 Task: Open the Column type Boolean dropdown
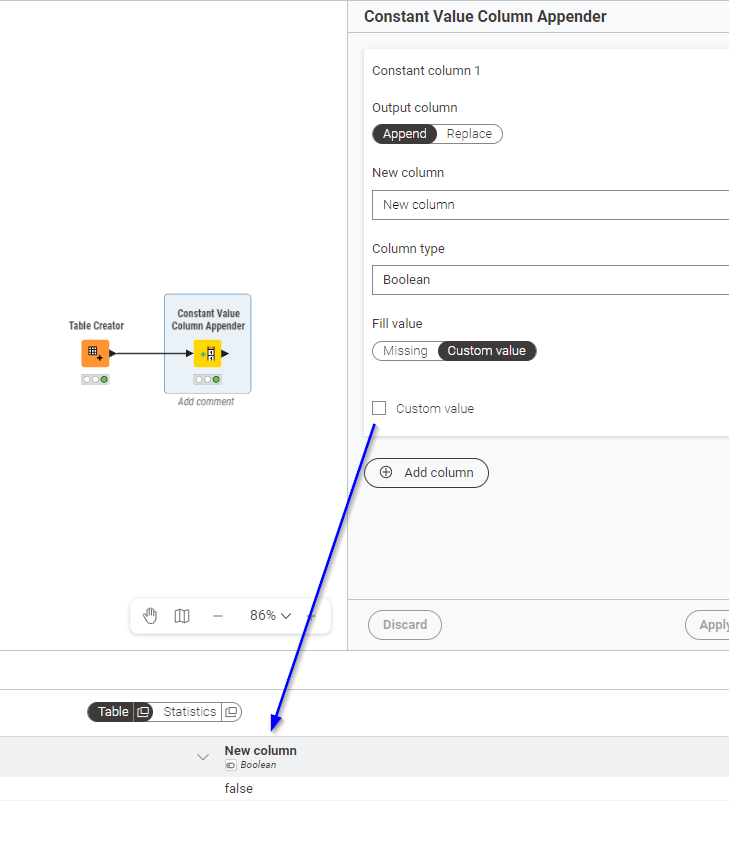click(550, 280)
